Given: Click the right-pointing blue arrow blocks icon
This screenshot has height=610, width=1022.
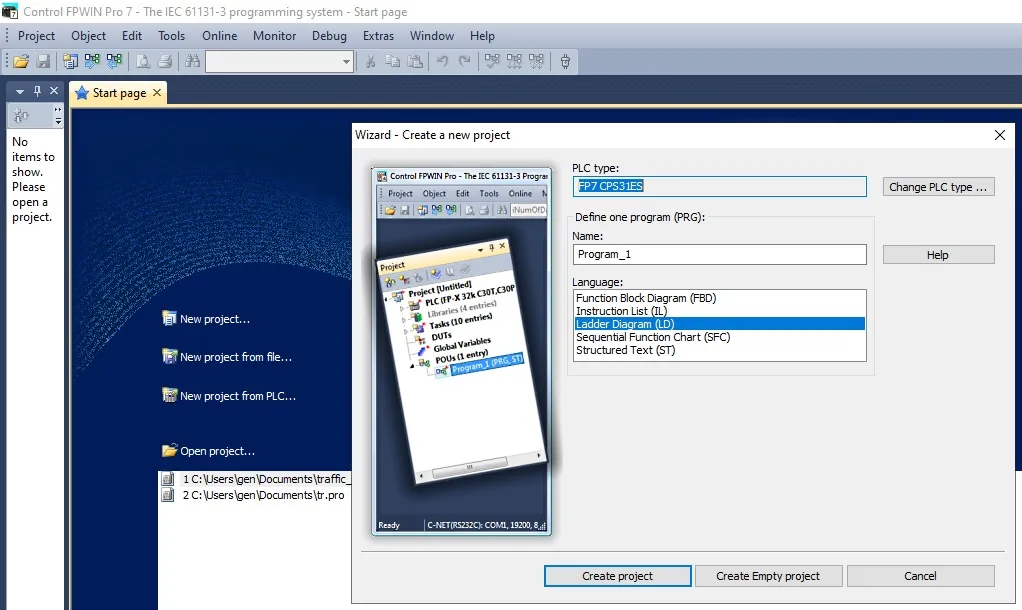Looking at the screenshot, I should [x=93, y=61].
